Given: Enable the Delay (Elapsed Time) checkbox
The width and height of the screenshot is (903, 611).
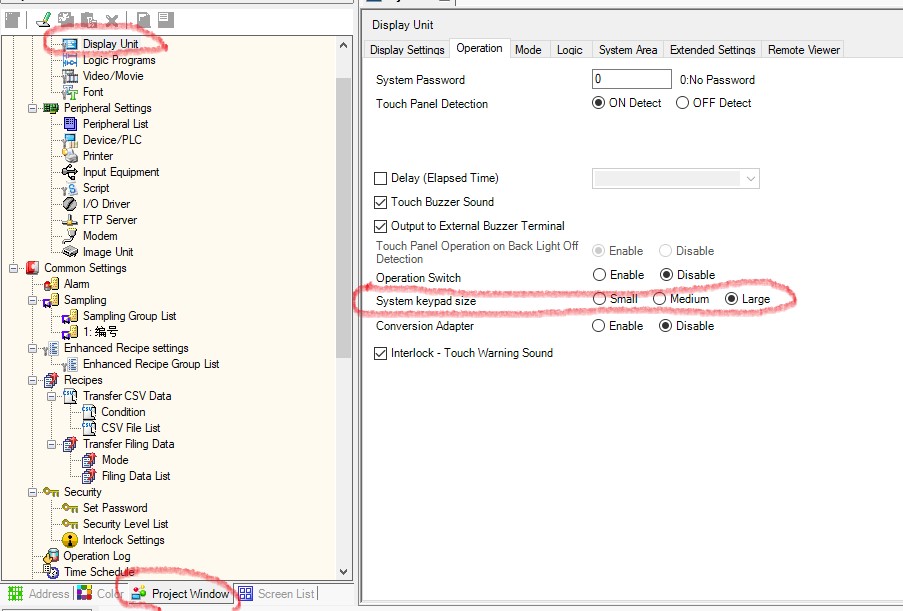Looking at the screenshot, I should click(x=380, y=179).
